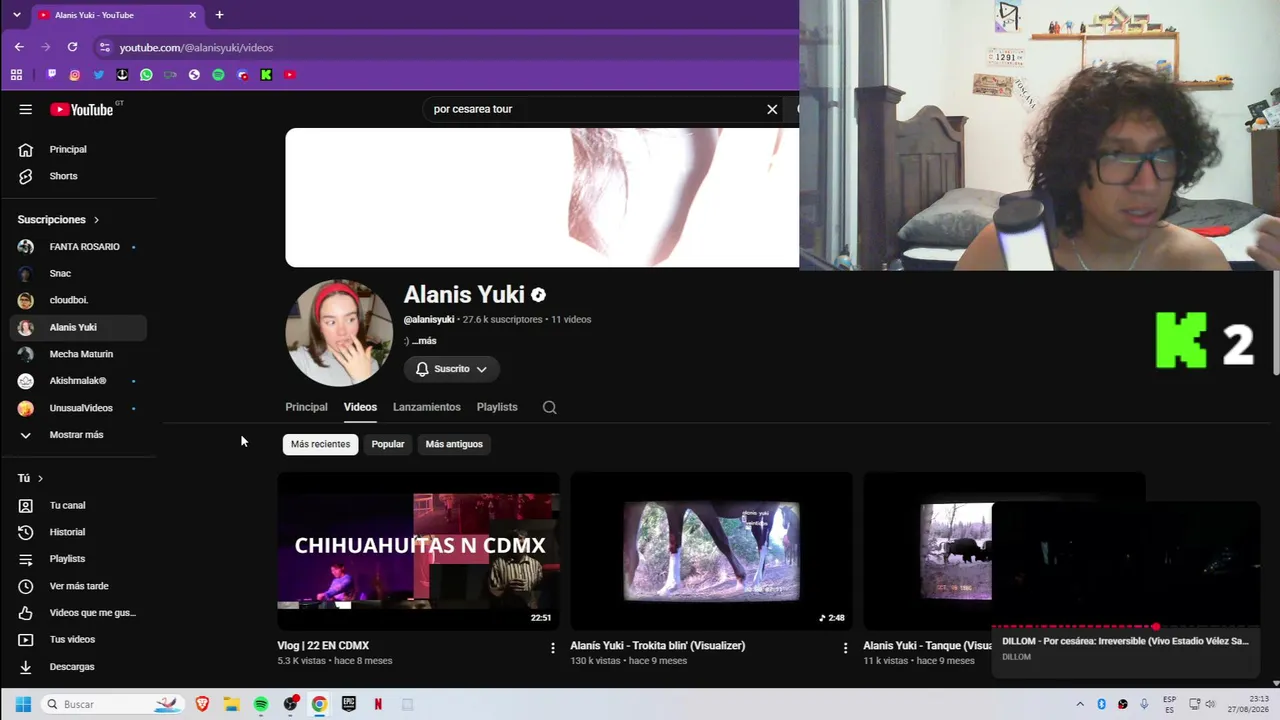Open the Suscrito notification dropdown
The image size is (1280, 720).
[x=452, y=369]
